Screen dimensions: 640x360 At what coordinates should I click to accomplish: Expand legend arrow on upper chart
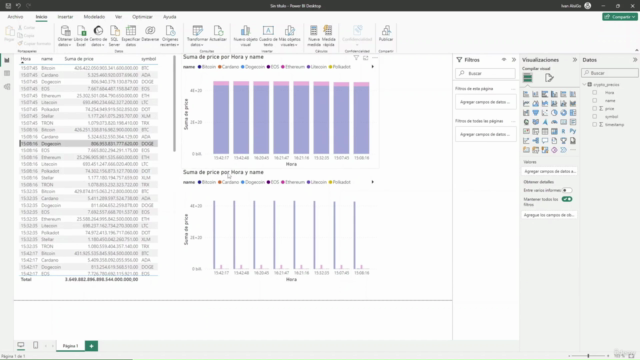click(x=372, y=67)
